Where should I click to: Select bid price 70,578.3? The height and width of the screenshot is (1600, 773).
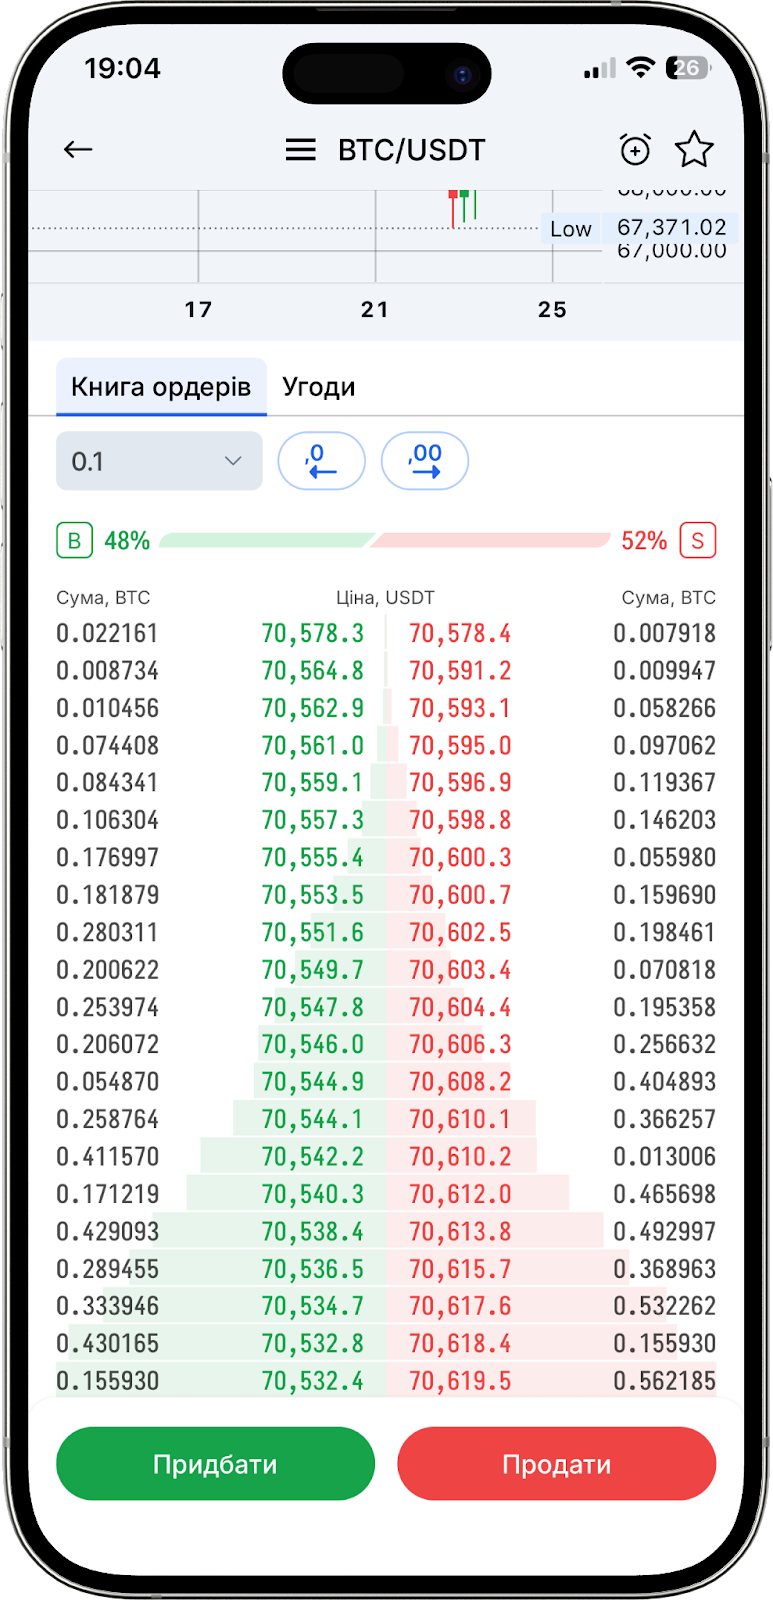pos(312,634)
